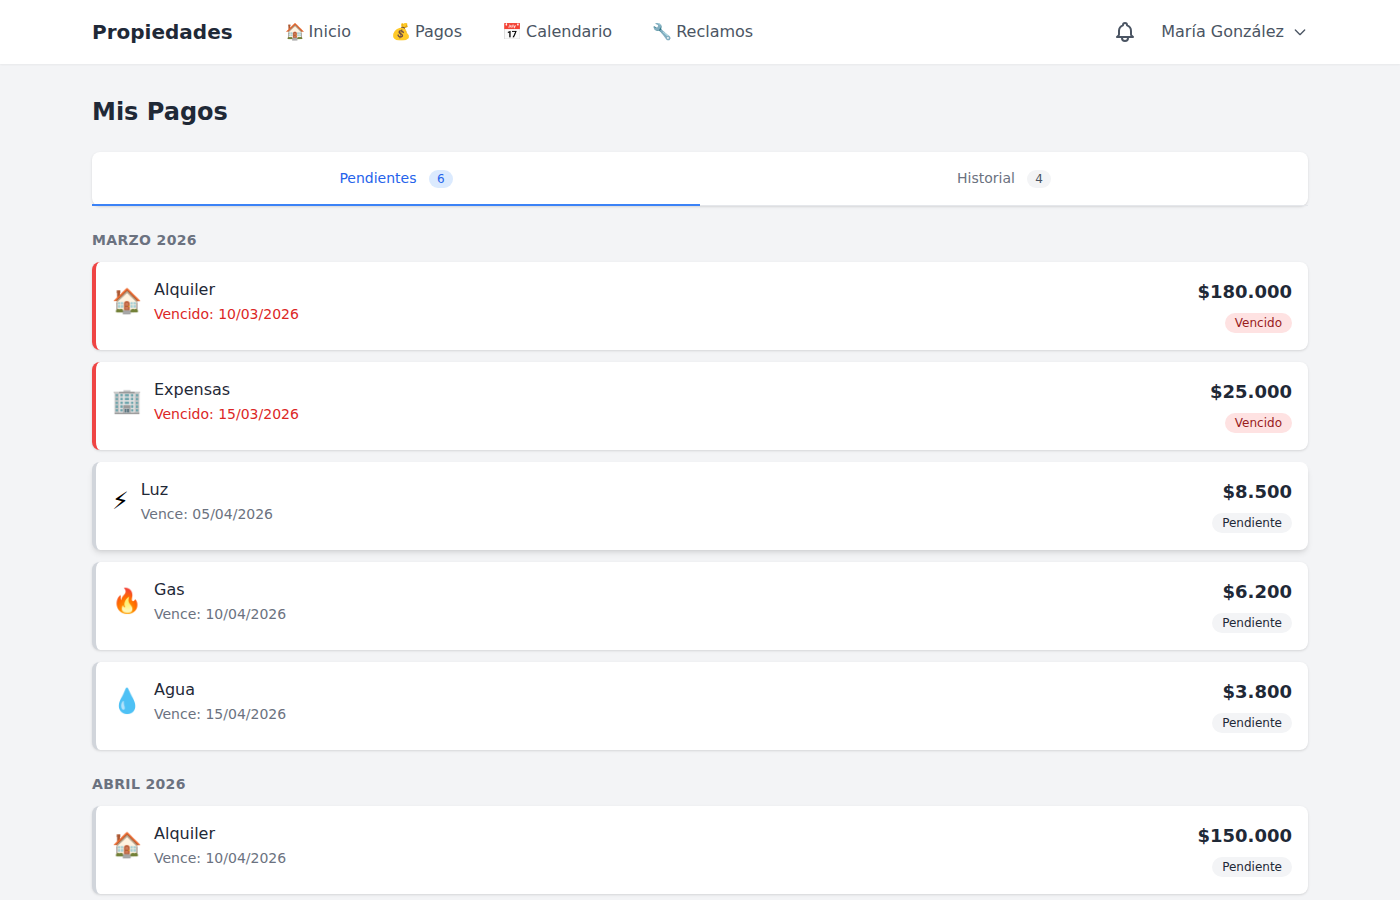
Task: Open the Calendario page
Action: 557,32
